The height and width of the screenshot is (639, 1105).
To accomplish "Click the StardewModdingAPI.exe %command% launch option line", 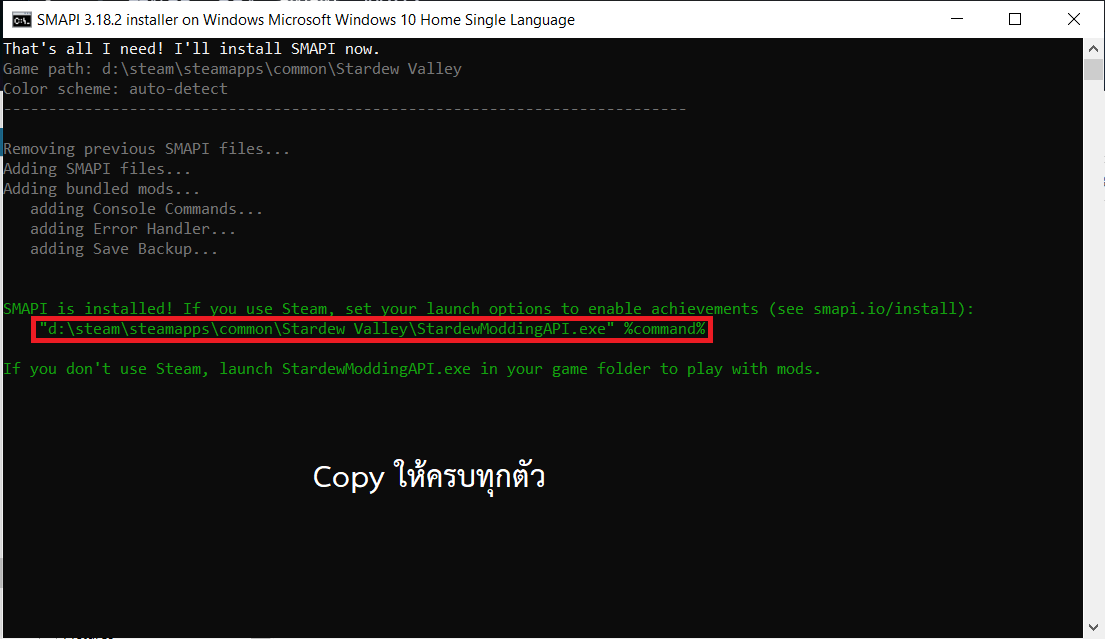I will [x=372, y=329].
